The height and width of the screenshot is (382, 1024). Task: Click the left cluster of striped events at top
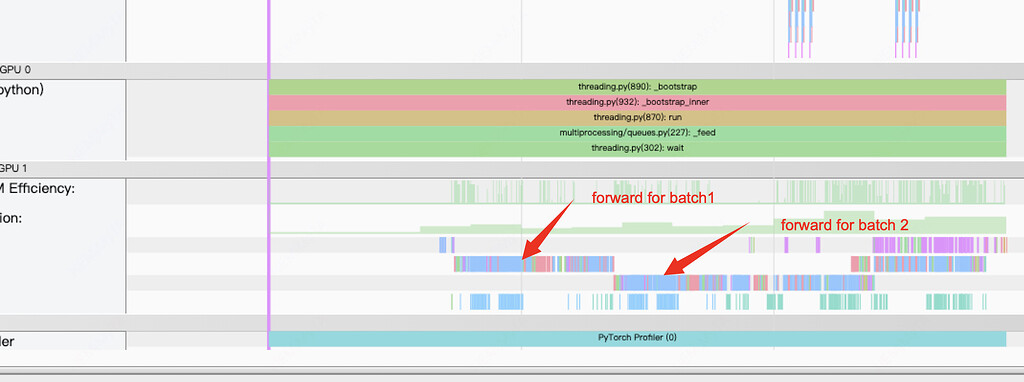[x=801, y=29]
